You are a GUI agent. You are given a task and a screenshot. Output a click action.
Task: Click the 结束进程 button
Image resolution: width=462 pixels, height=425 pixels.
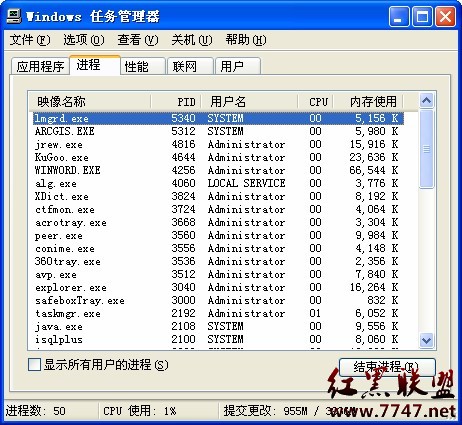click(387, 367)
